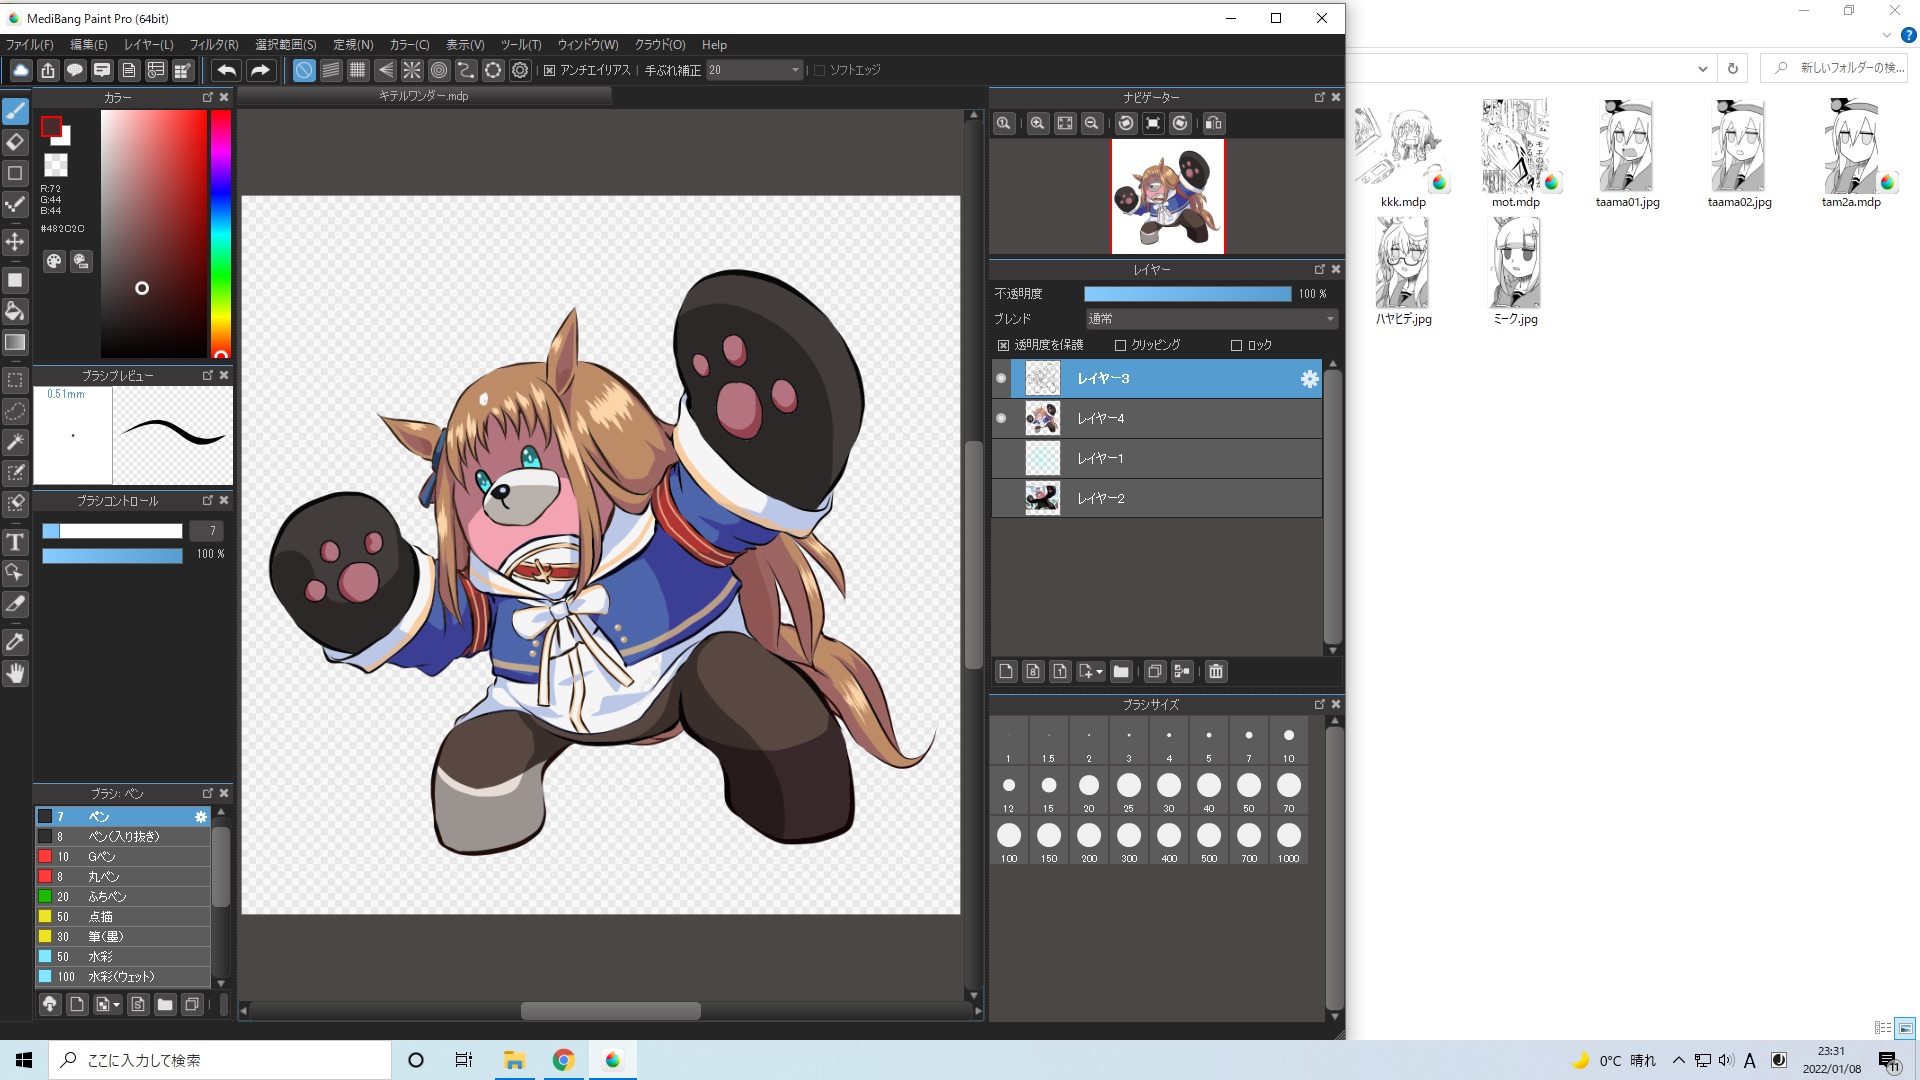Click the Windows taskbar search box
Screen dimensions: 1920x1080
click(220, 1060)
